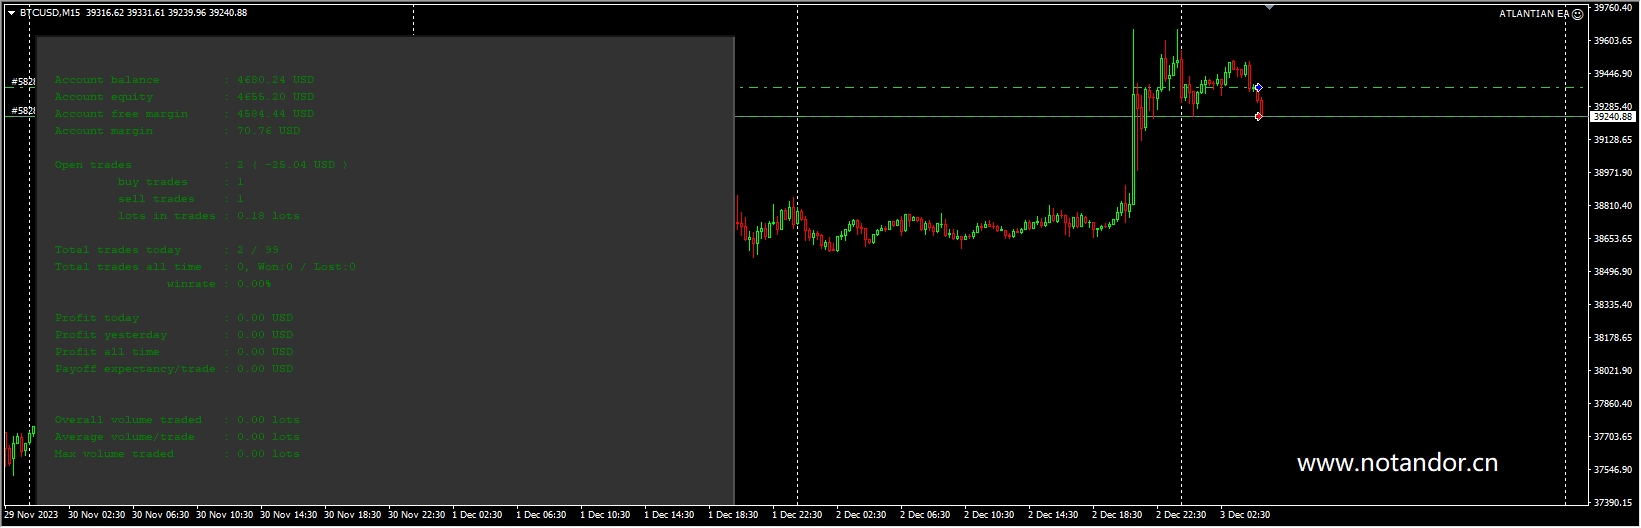The image size is (1641, 528).
Task: Select the red order arrow marker
Action: pyautogui.click(x=1258, y=117)
